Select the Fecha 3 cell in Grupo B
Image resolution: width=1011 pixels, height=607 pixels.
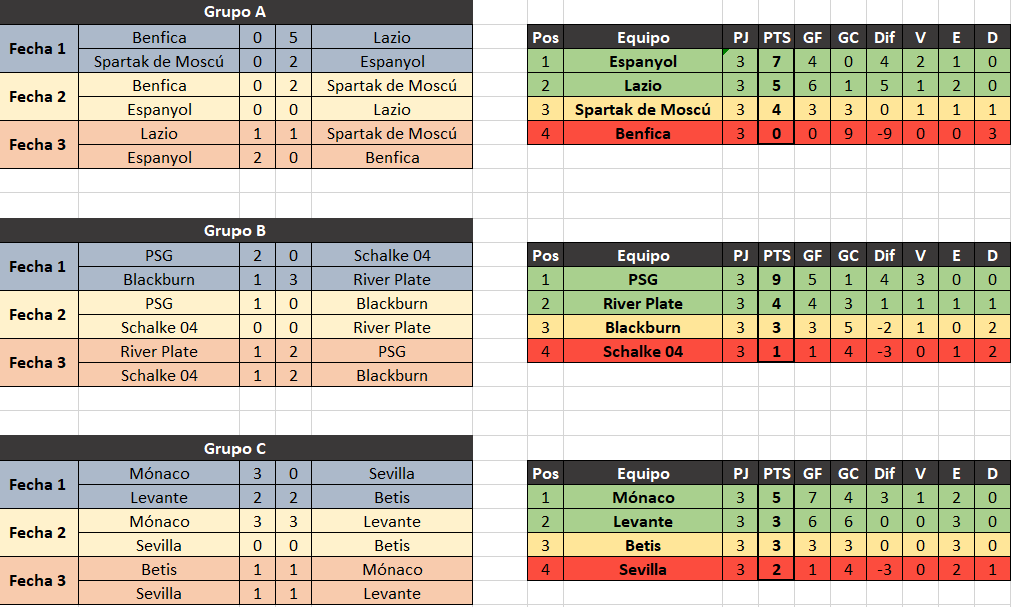(x=39, y=363)
